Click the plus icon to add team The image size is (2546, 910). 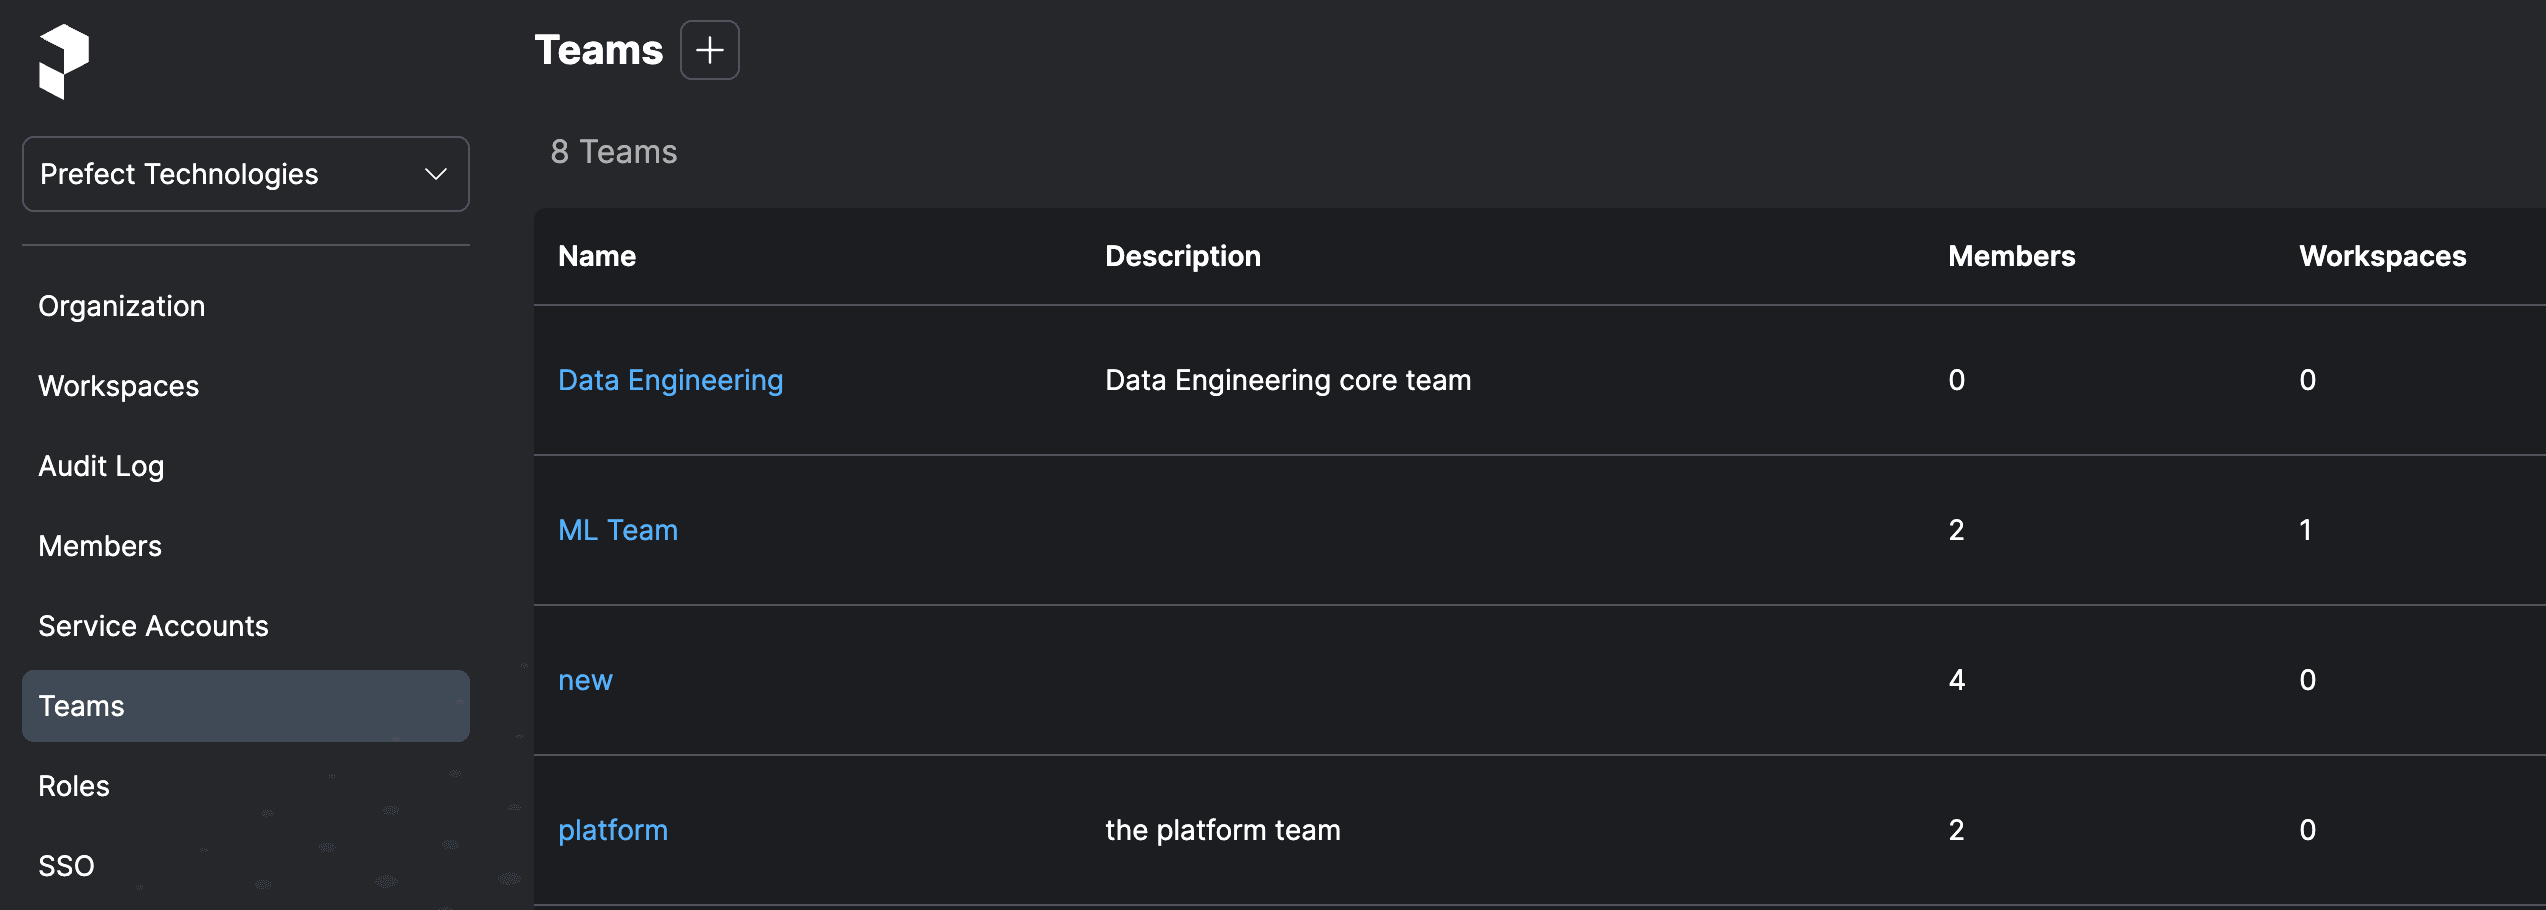(709, 50)
